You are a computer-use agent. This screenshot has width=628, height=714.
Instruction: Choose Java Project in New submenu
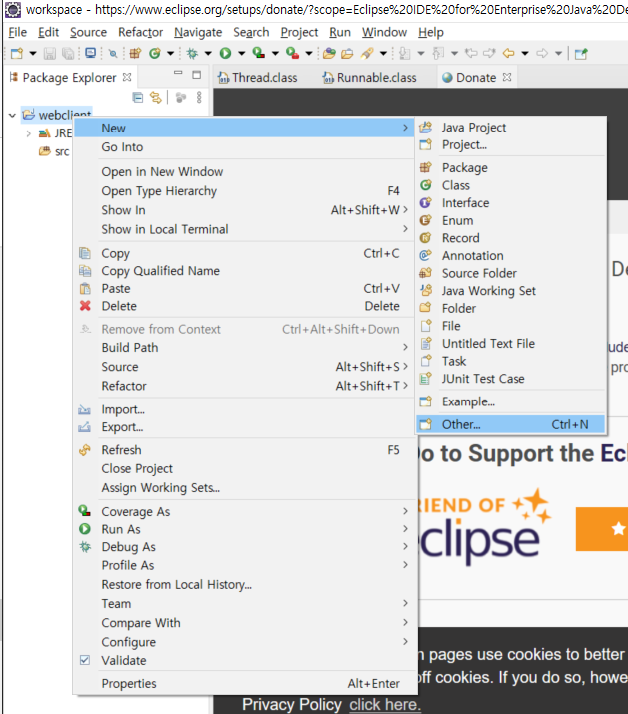(511, 128)
